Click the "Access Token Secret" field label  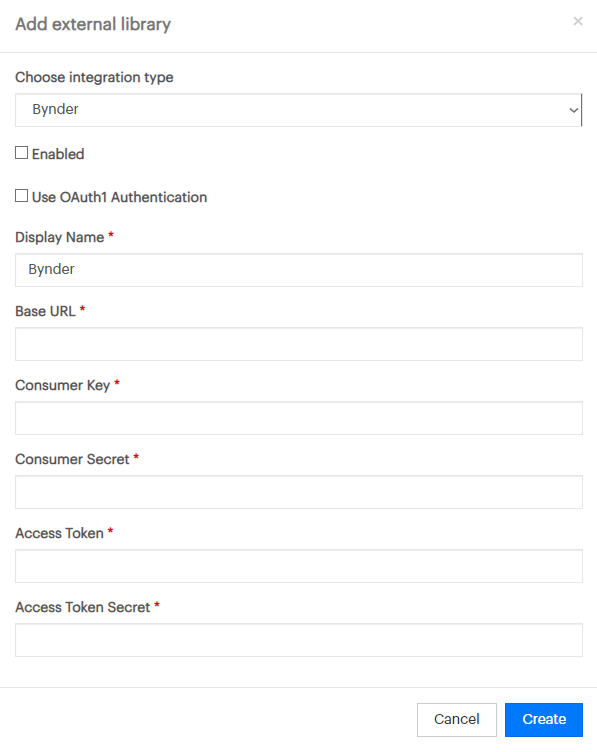point(83,607)
